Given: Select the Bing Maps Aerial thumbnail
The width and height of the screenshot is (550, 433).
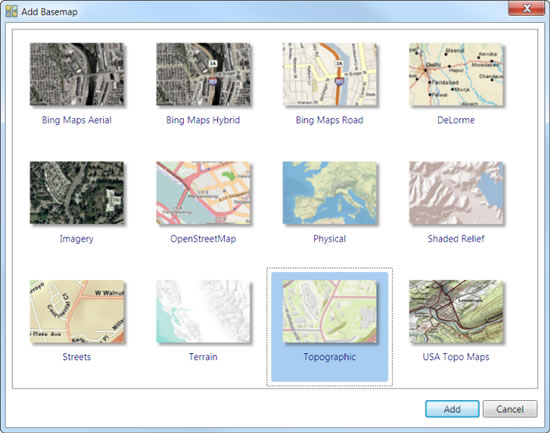Looking at the screenshot, I should pos(77,74).
